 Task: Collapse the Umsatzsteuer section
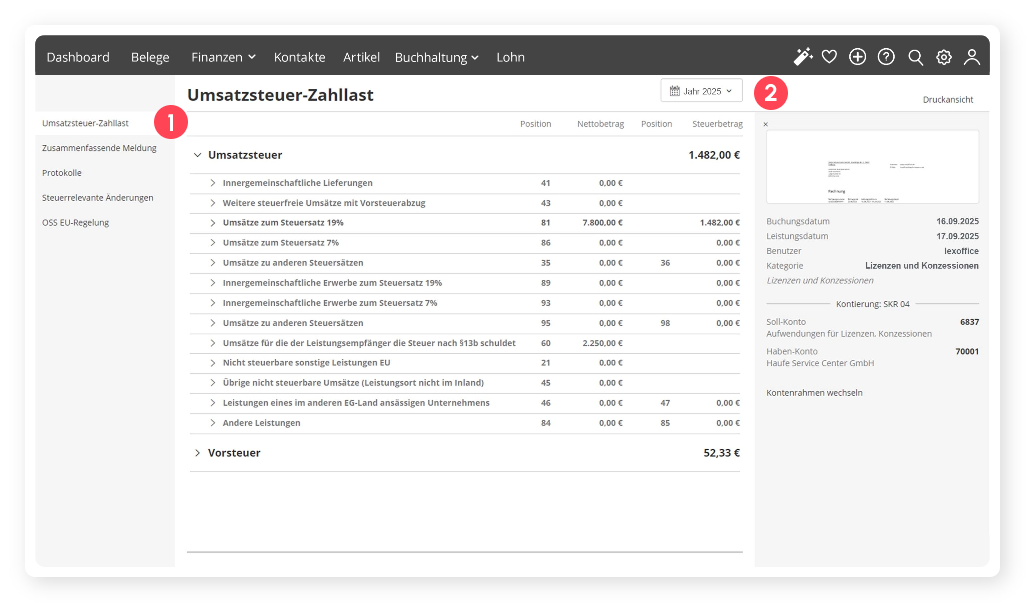click(x=196, y=155)
